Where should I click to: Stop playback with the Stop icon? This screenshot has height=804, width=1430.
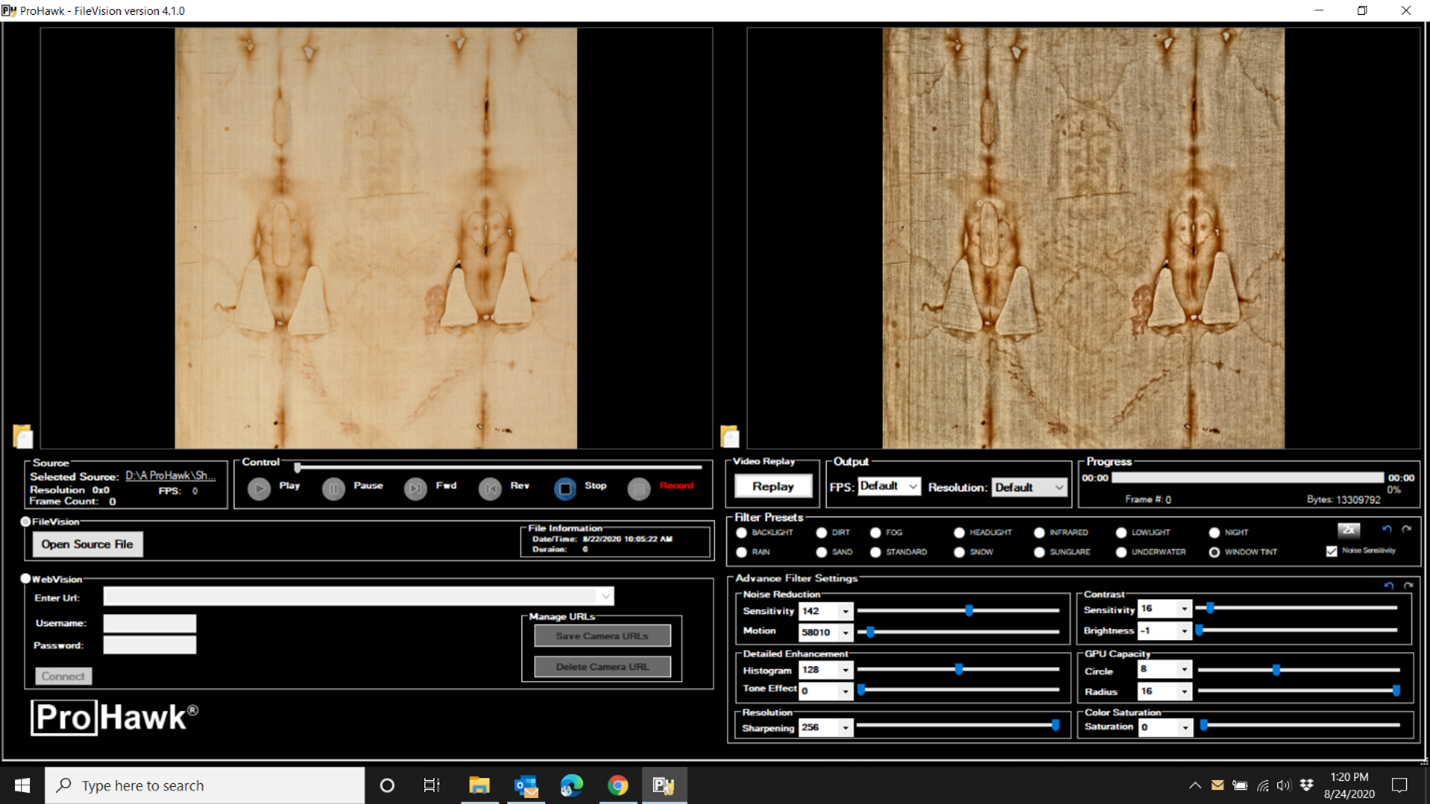point(565,489)
